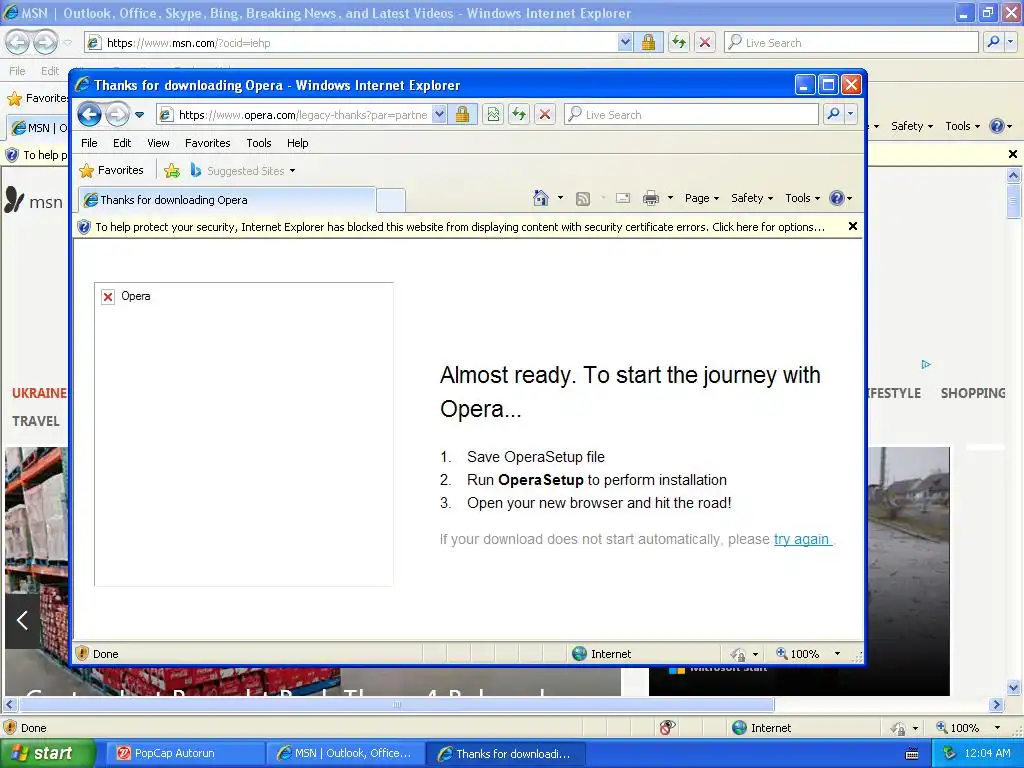Click SHOPPING category on MSN page
Image resolution: width=1024 pixels, height=768 pixels.
click(x=972, y=393)
